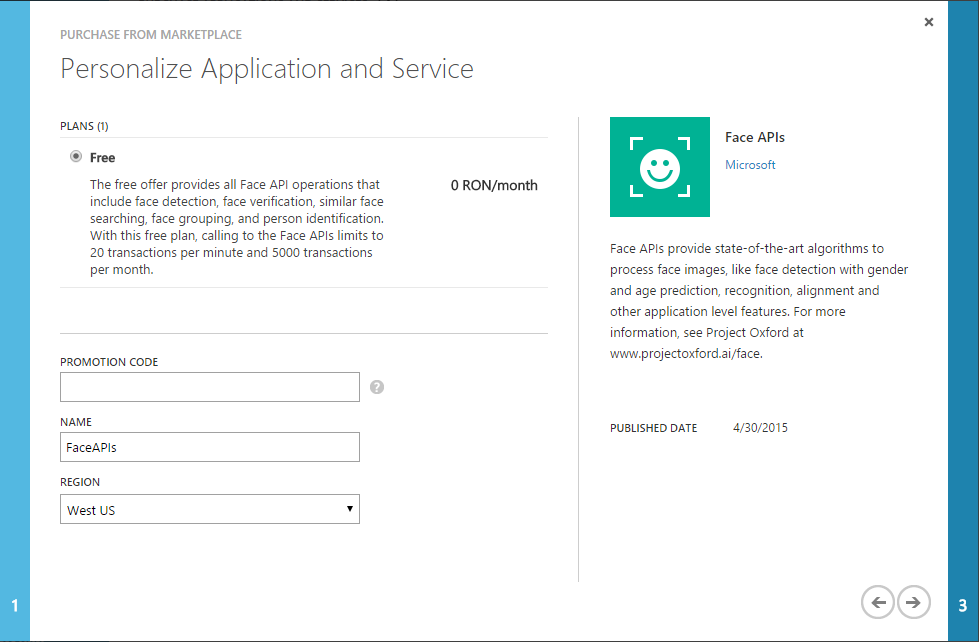Click the Personalize Application and Service heading
Viewport: 979px width, 642px height.
pyautogui.click(x=267, y=69)
